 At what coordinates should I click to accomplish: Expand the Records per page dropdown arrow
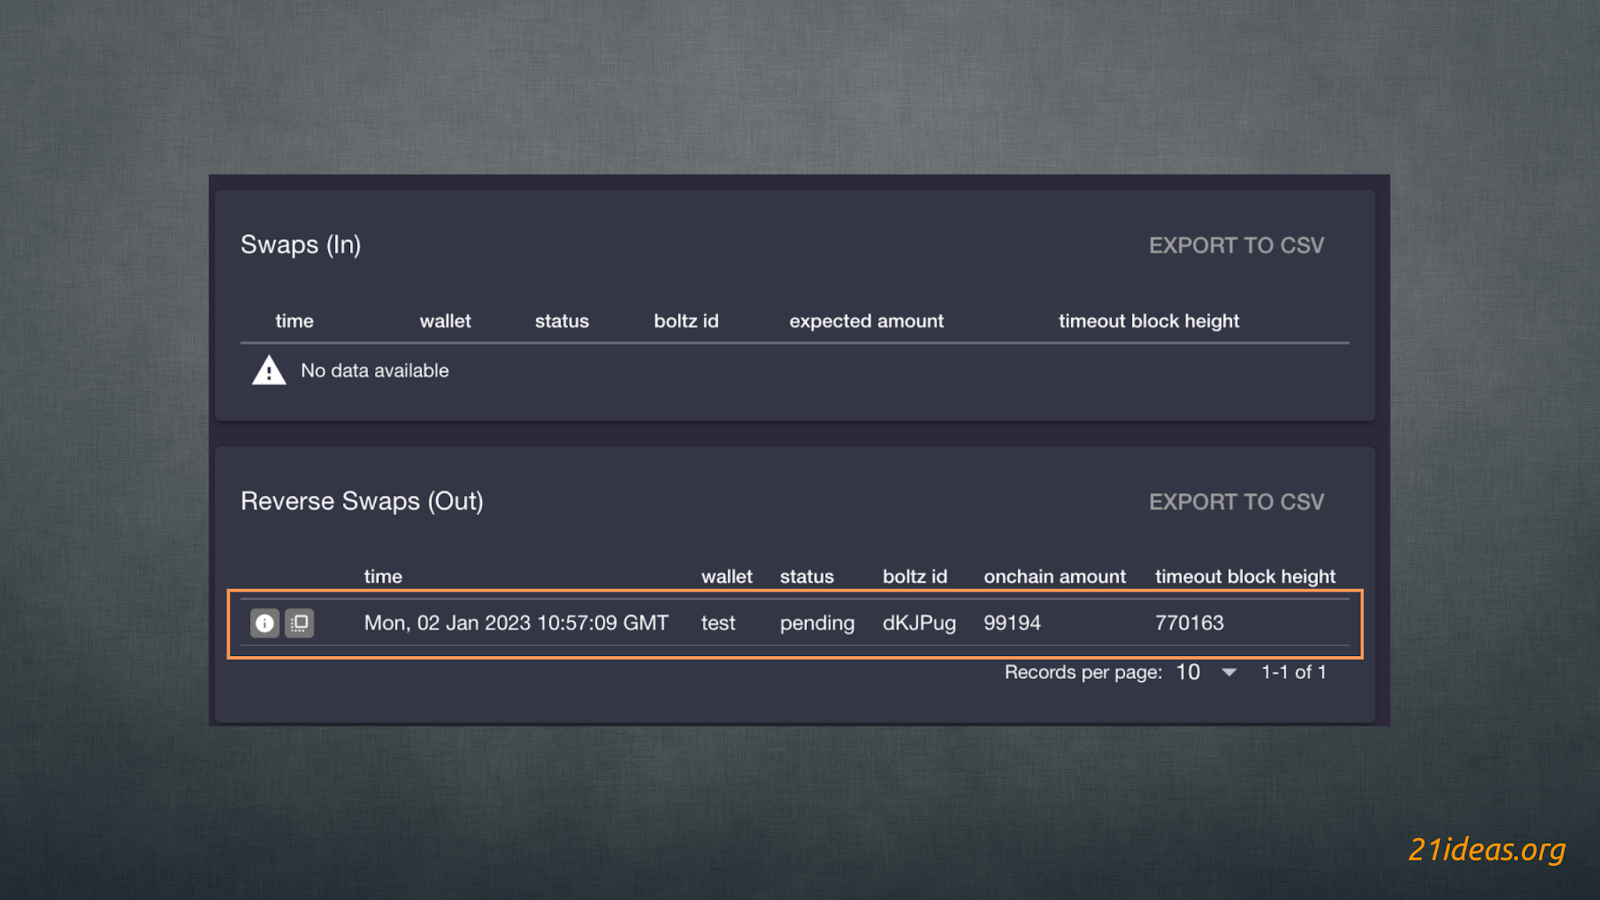click(x=1229, y=673)
